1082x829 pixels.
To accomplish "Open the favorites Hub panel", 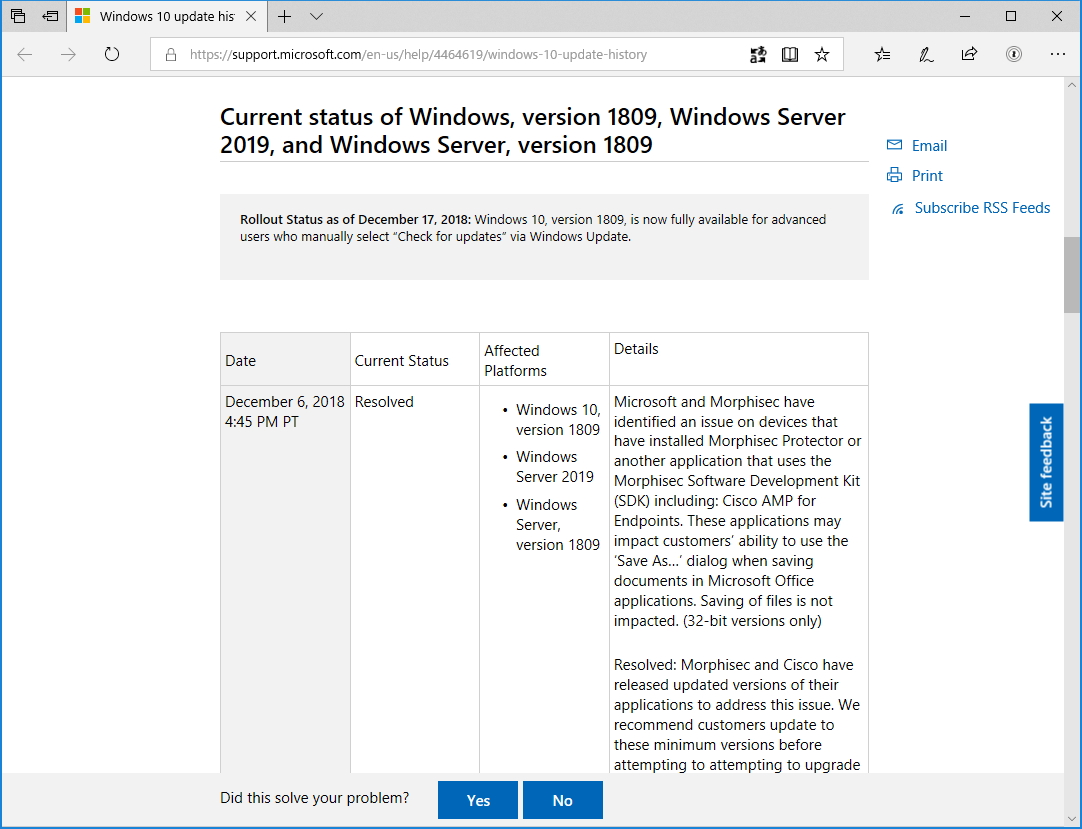I will pyautogui.click(x=881, y=54).
